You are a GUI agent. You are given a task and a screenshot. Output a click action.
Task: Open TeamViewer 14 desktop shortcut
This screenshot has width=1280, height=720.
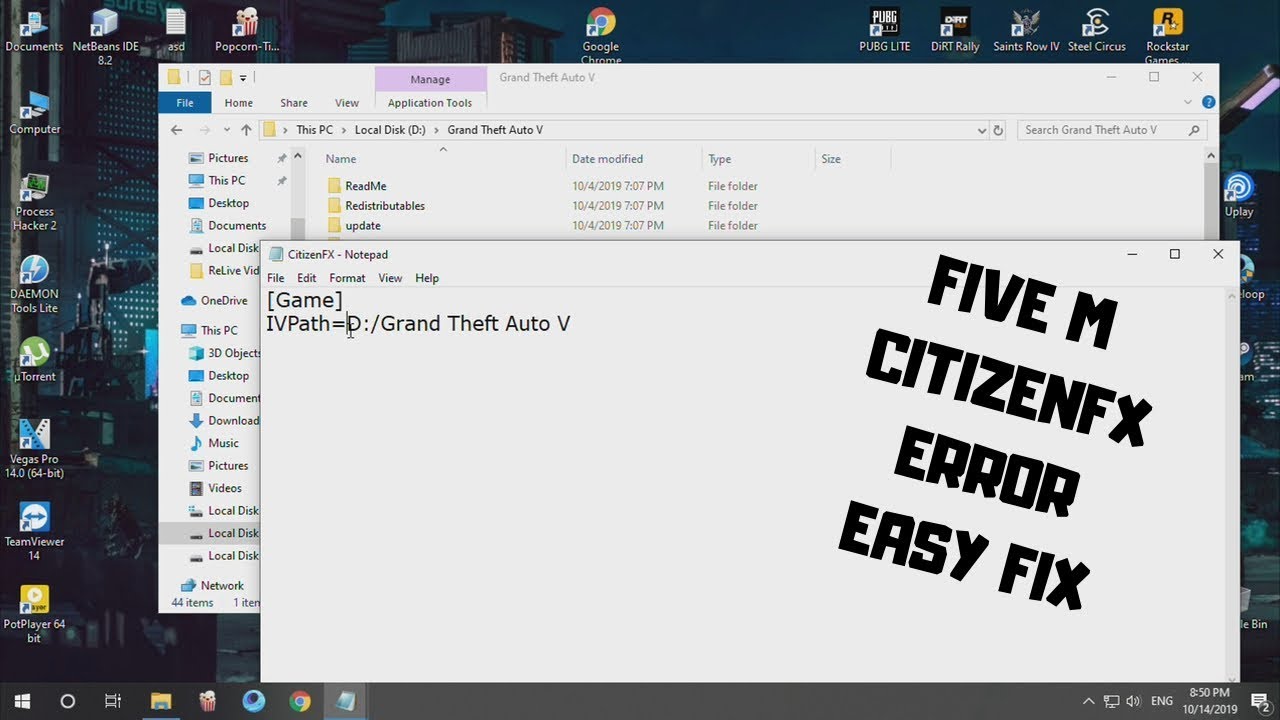(34, 532)
